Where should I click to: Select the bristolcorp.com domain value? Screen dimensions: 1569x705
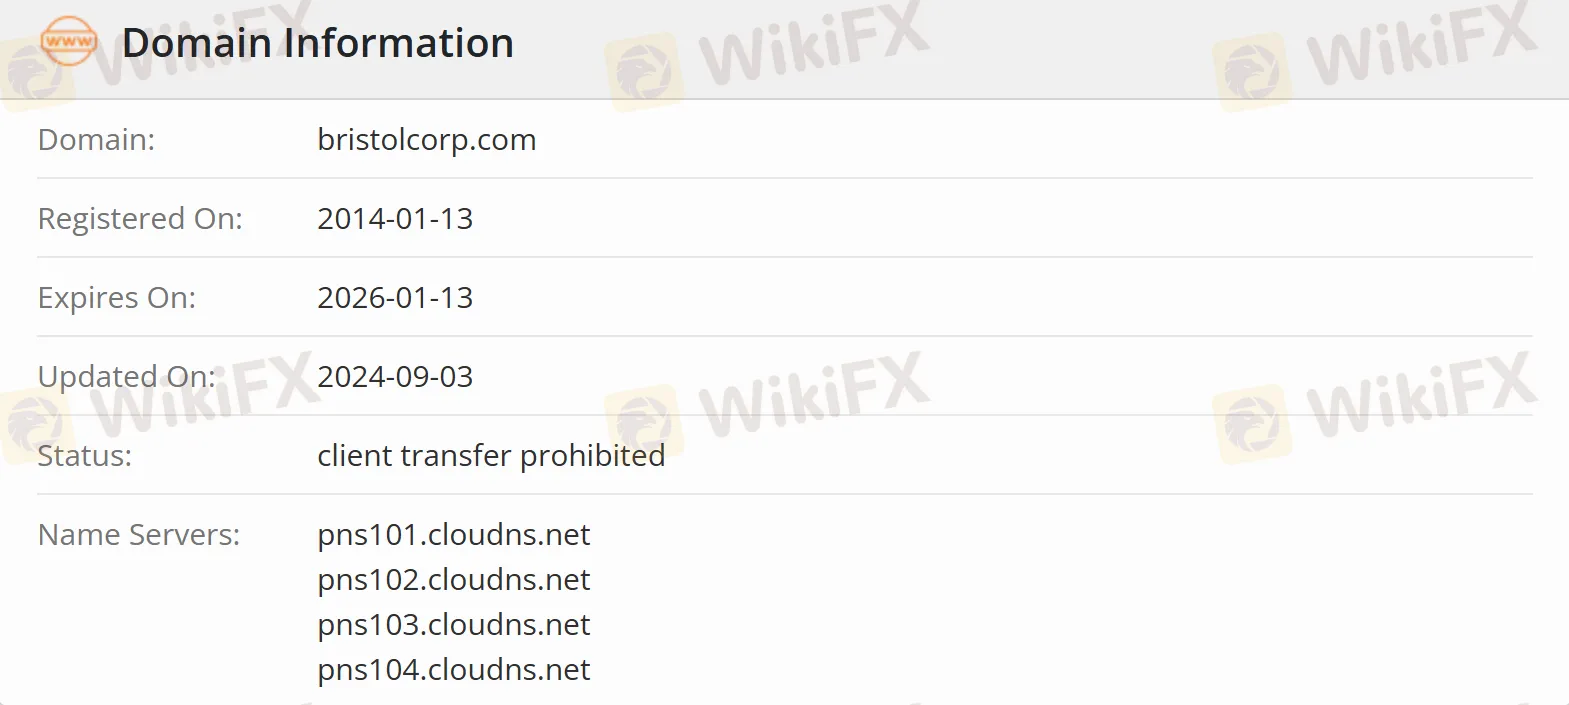[426, 140]
